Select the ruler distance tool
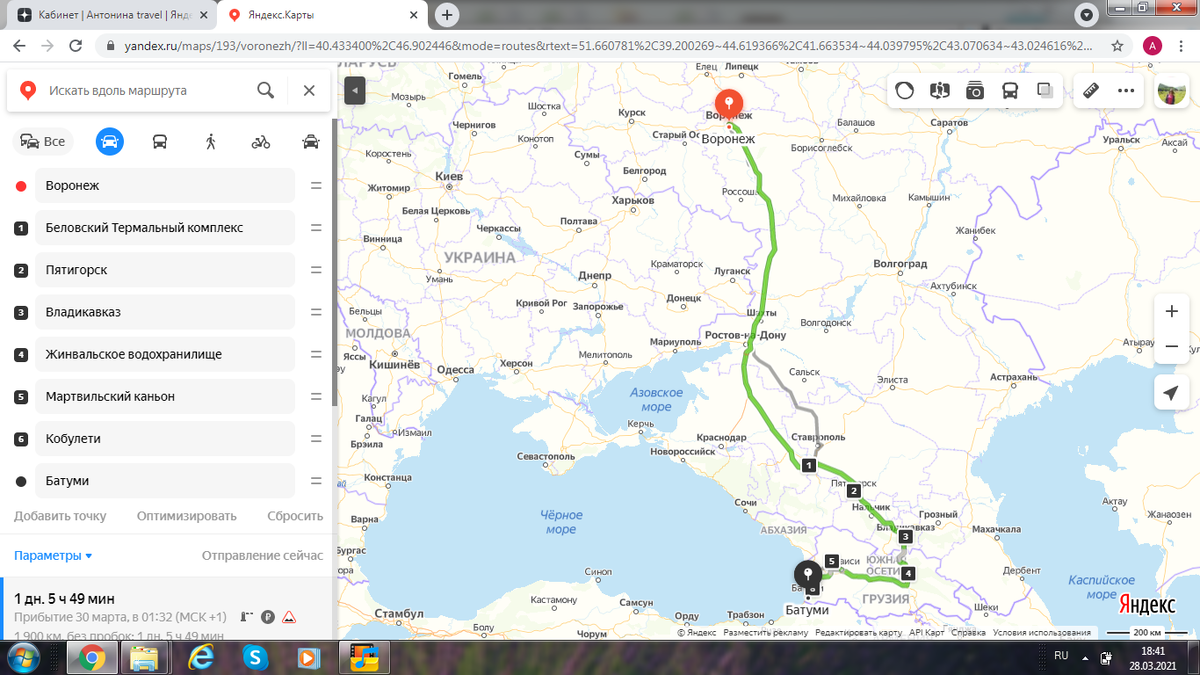1200x675 pixels. [1092, 91]
